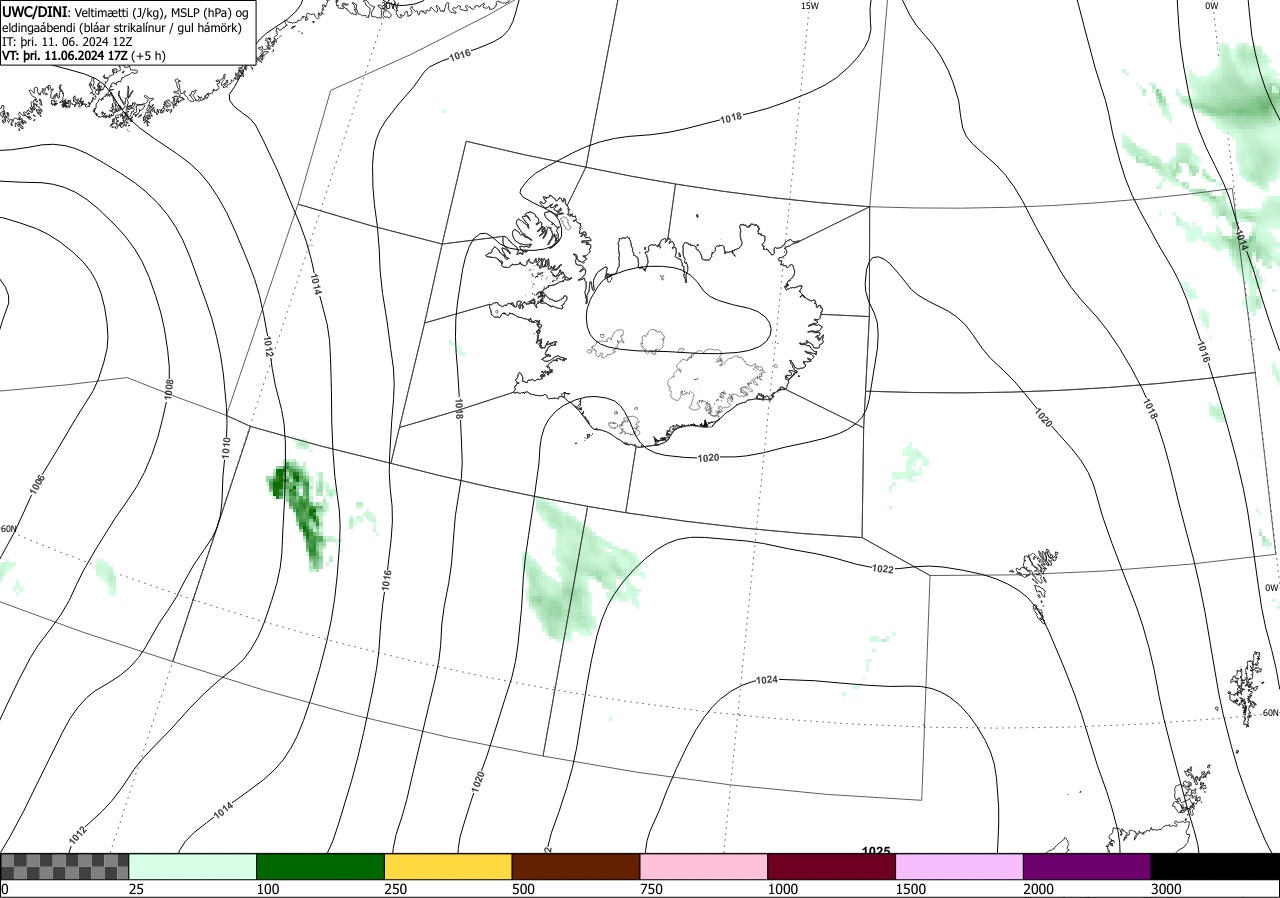
Task: Choose the yellow 250–500 legend swatch
Action: (448, 866)
